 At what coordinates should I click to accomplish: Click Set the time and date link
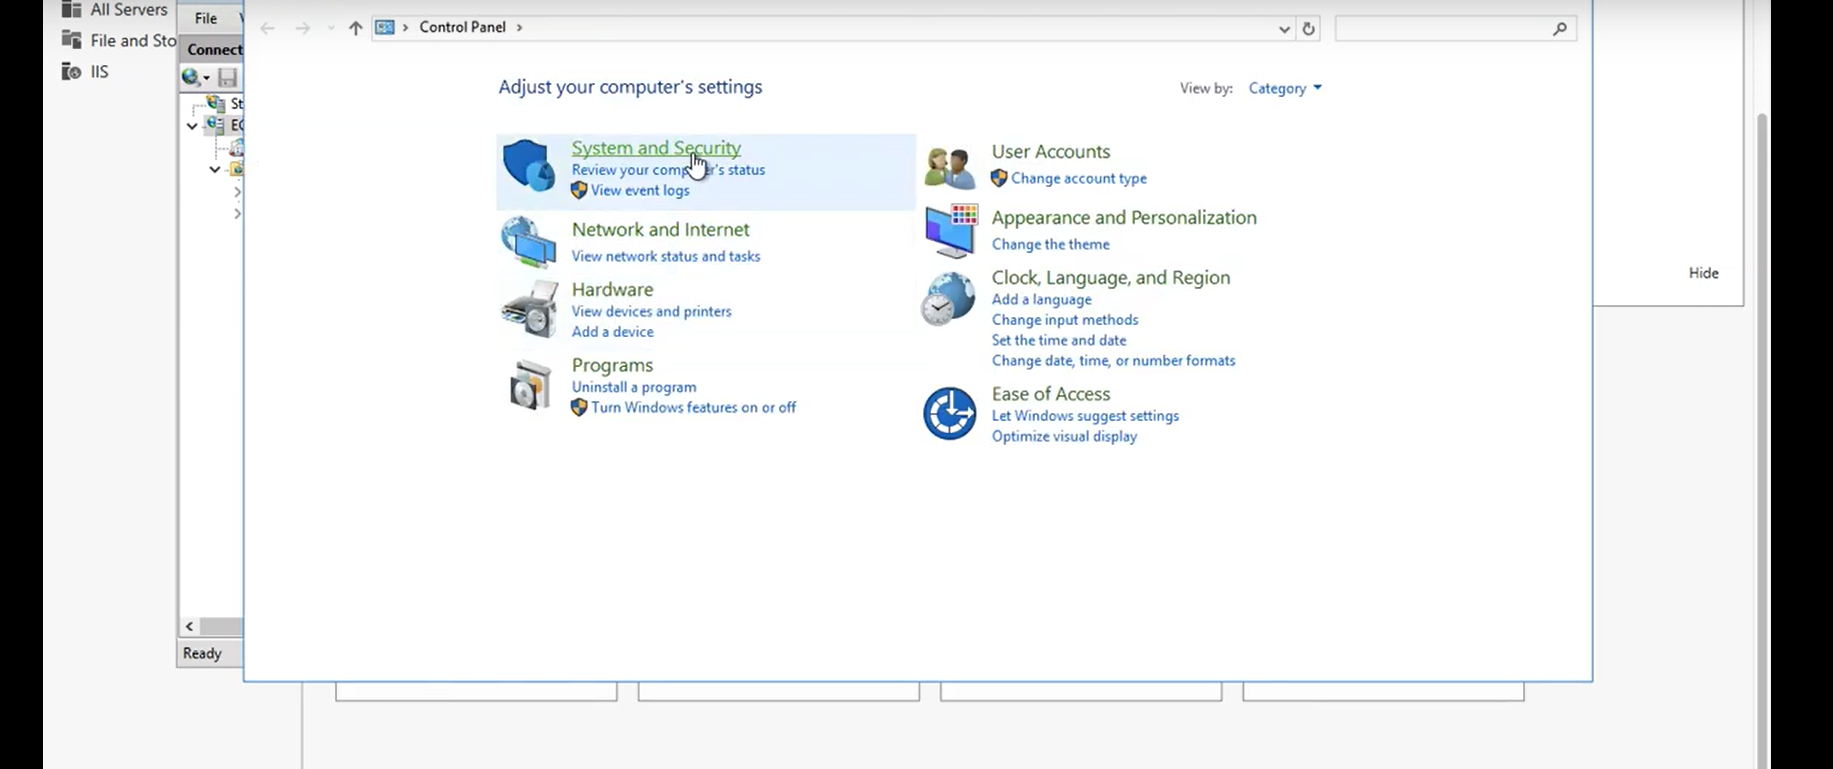[1058, 340]
